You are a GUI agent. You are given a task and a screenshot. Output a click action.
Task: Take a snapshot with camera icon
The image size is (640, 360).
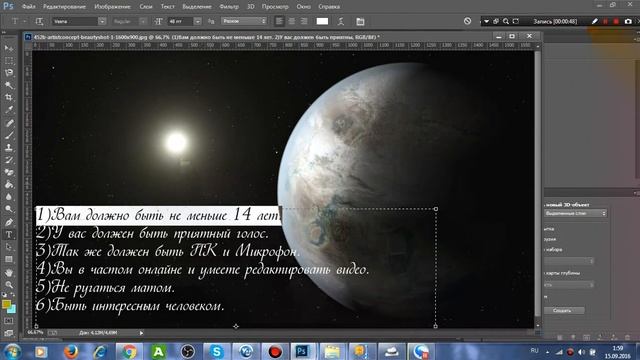tap(628, 21)
